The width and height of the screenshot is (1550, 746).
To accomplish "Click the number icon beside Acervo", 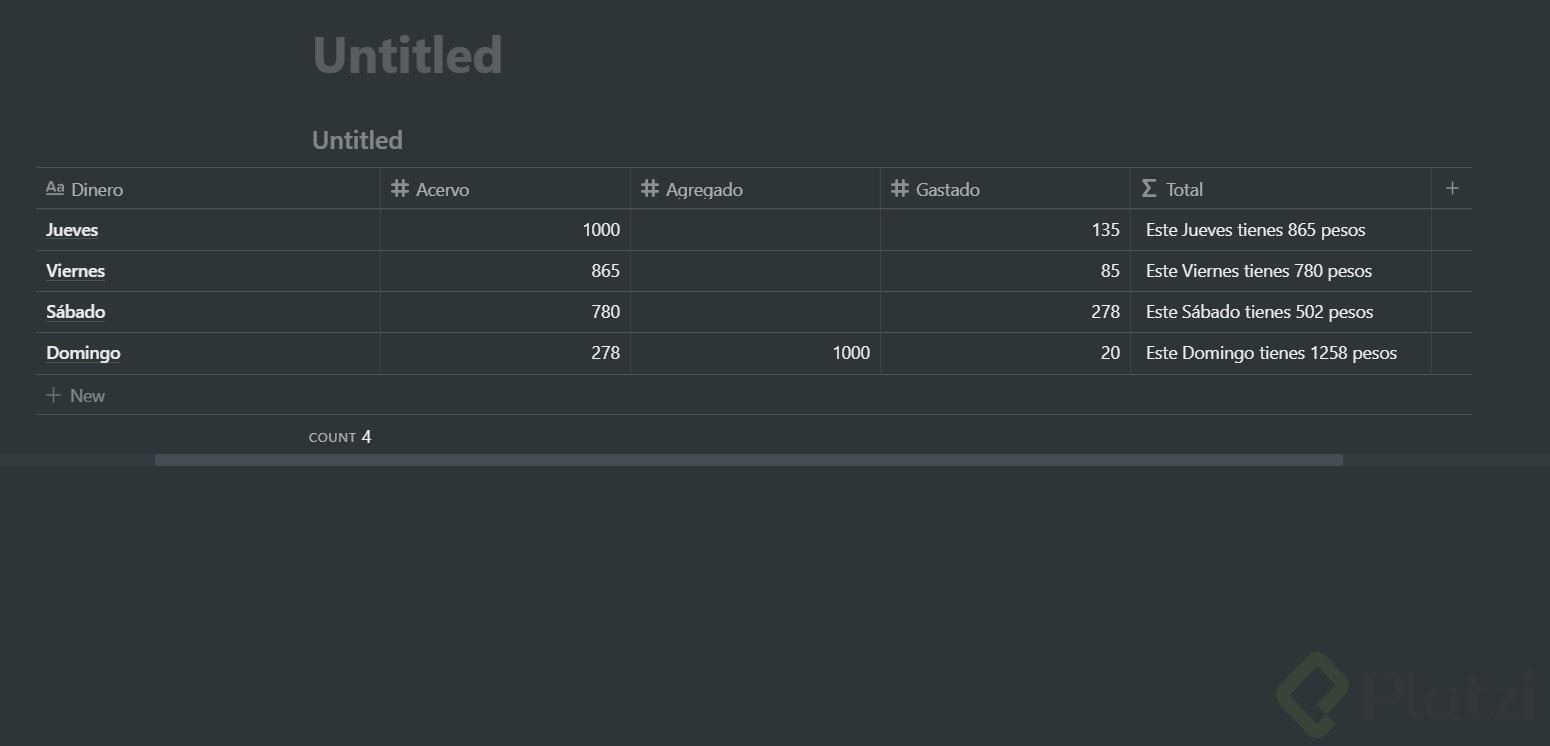I will click(400, 188).
